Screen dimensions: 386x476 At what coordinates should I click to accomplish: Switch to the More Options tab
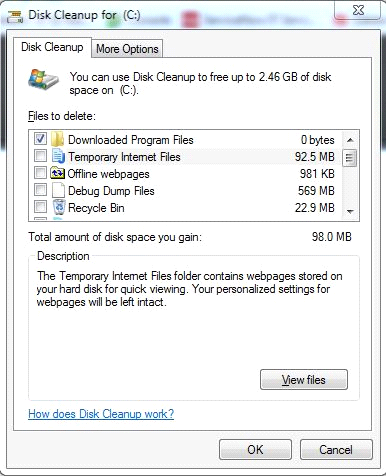127,49
